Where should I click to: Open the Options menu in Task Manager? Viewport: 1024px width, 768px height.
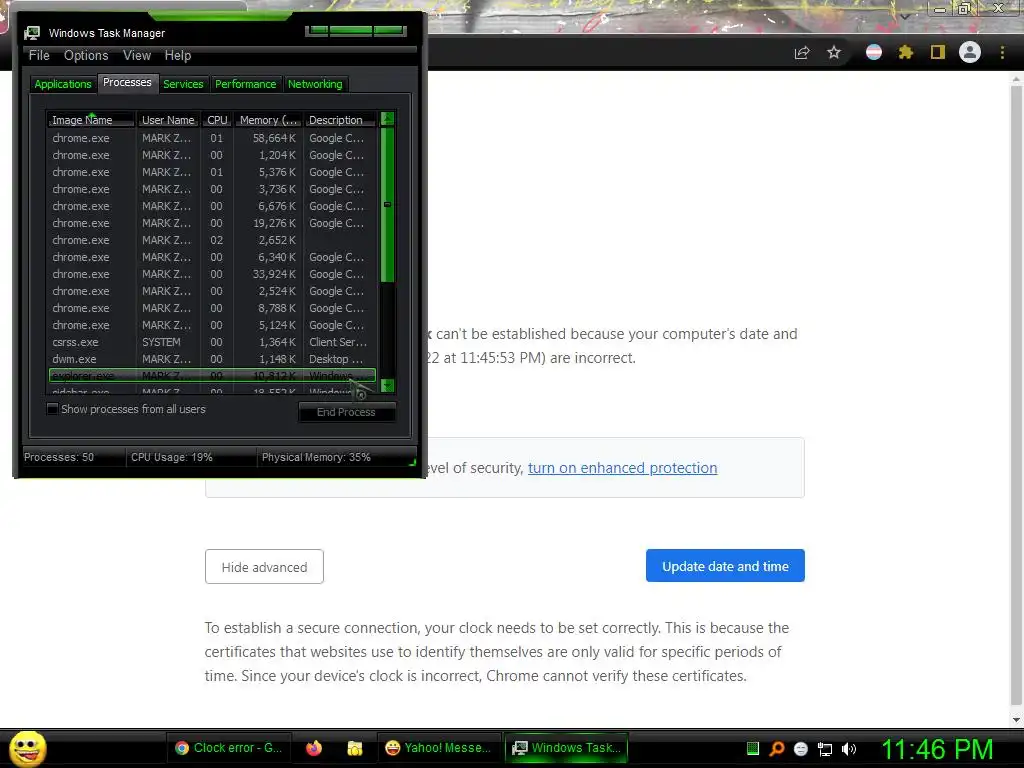[86, 56]
